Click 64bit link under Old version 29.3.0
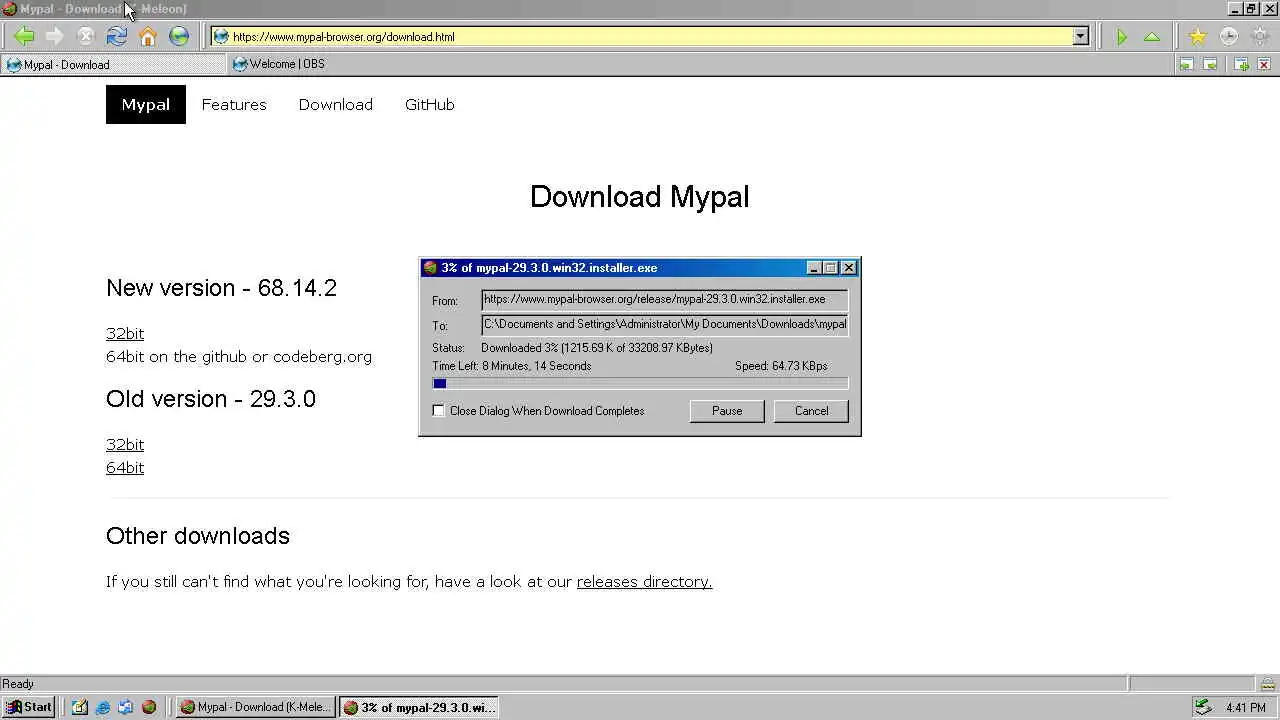Image resolution: width=1280 pixels, height=720 pixels. pos(125,467)
